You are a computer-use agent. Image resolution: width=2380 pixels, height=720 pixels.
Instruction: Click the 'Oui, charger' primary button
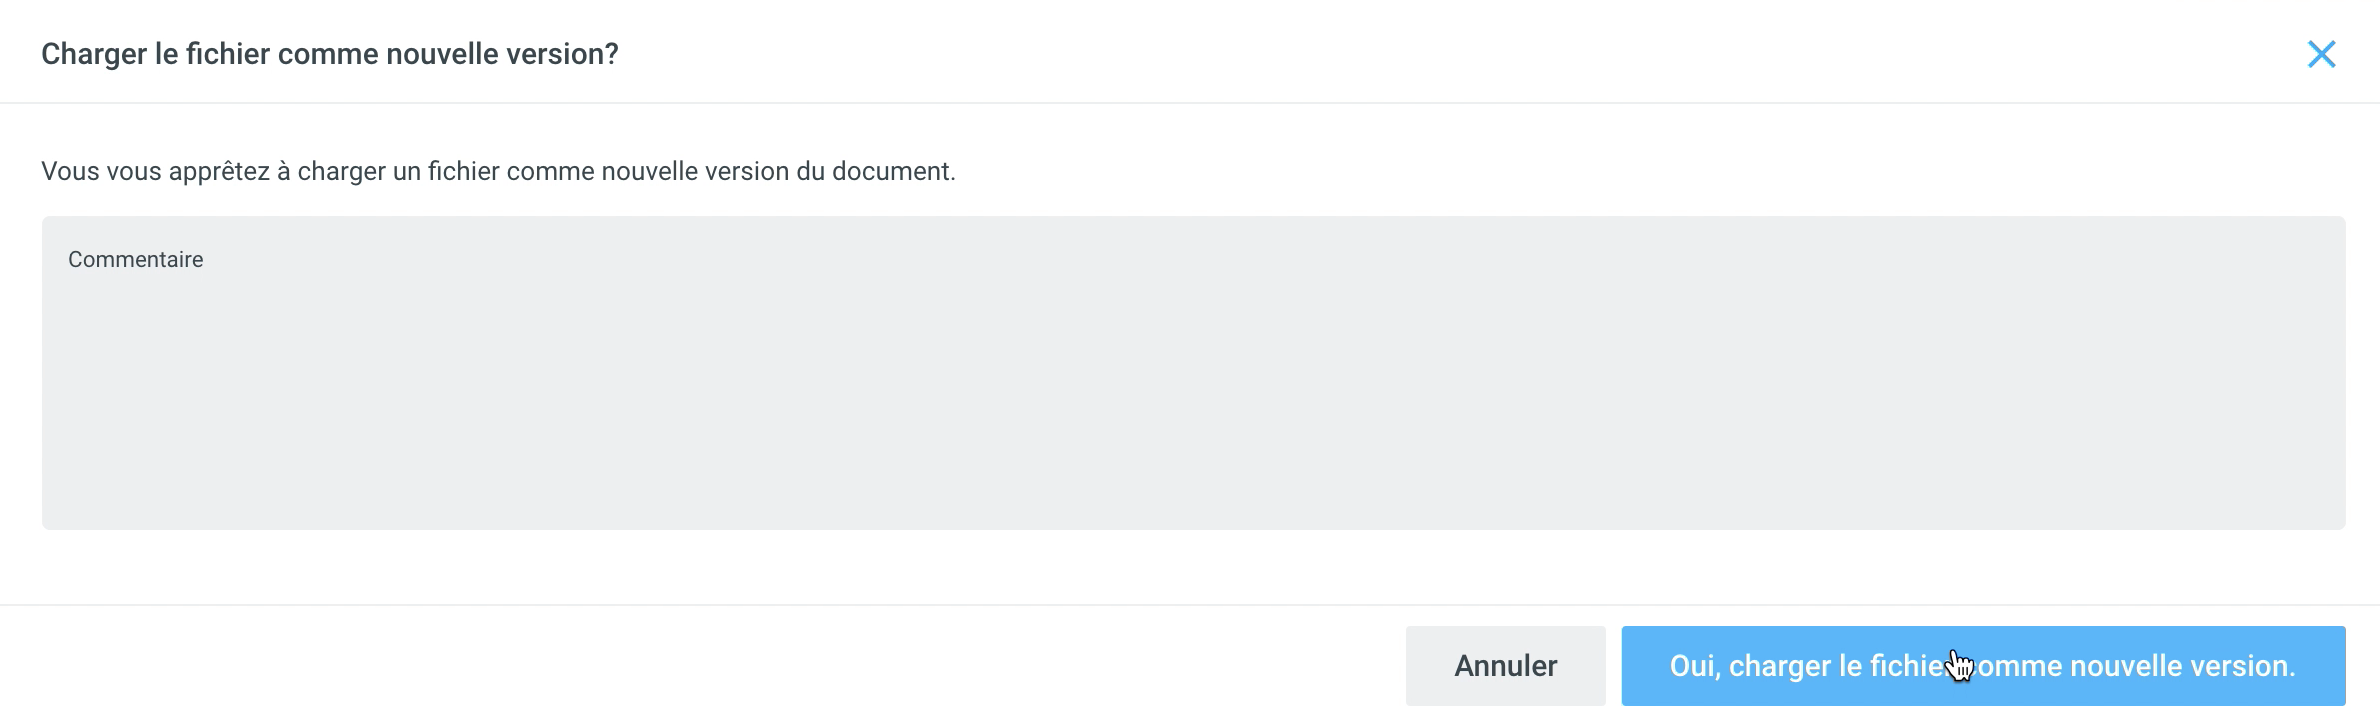tap(1982, 666)
